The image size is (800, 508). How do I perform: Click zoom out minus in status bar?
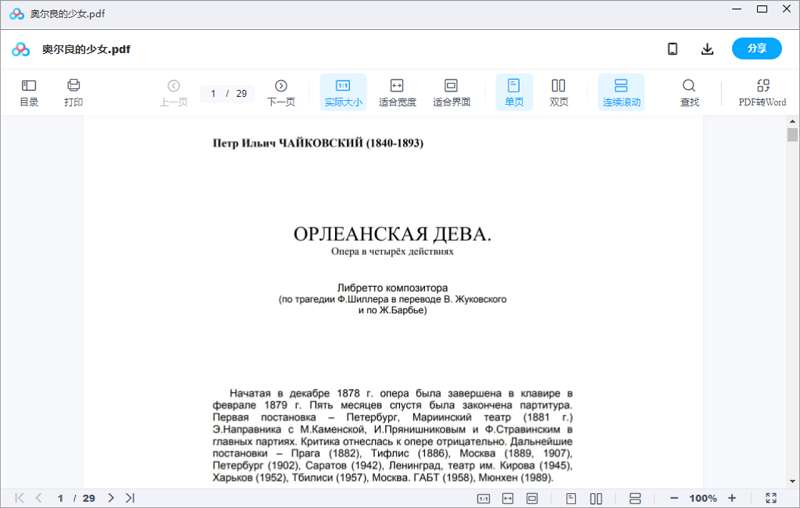point(674,498)
